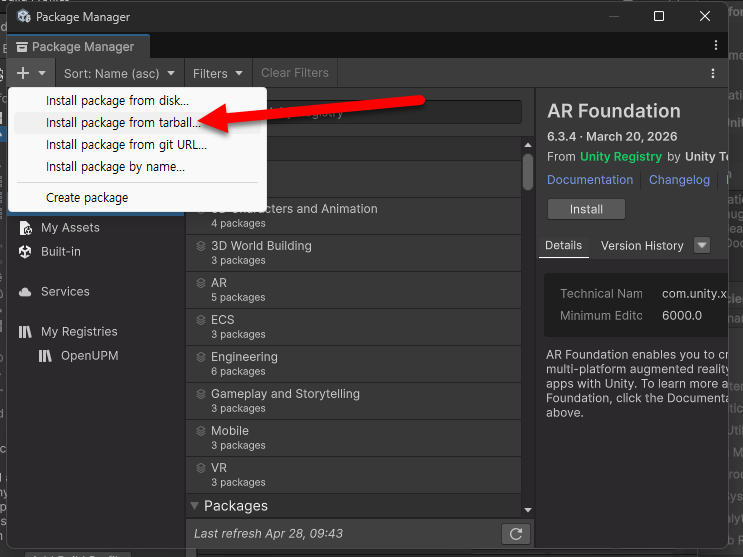Viewport: 743px width, 557px height.
Task: Click the Package Manager tab archive icon
Action: point(21,47)
